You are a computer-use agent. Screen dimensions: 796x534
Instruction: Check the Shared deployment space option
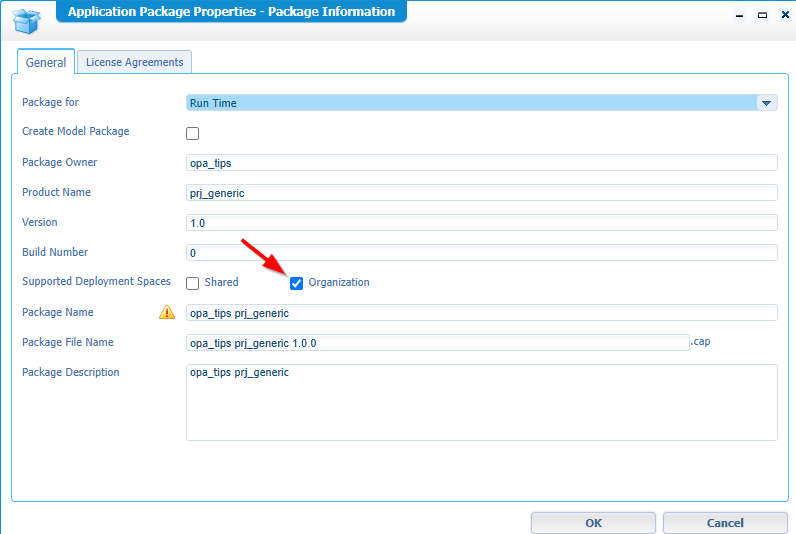click(x=193, y=283)
